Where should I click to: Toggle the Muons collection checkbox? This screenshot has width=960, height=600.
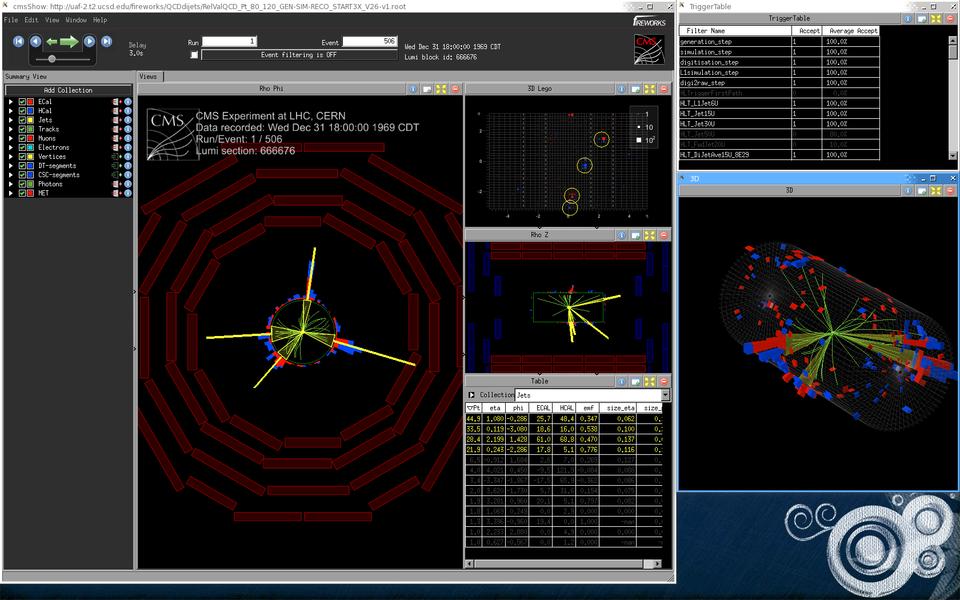(22, 138)
